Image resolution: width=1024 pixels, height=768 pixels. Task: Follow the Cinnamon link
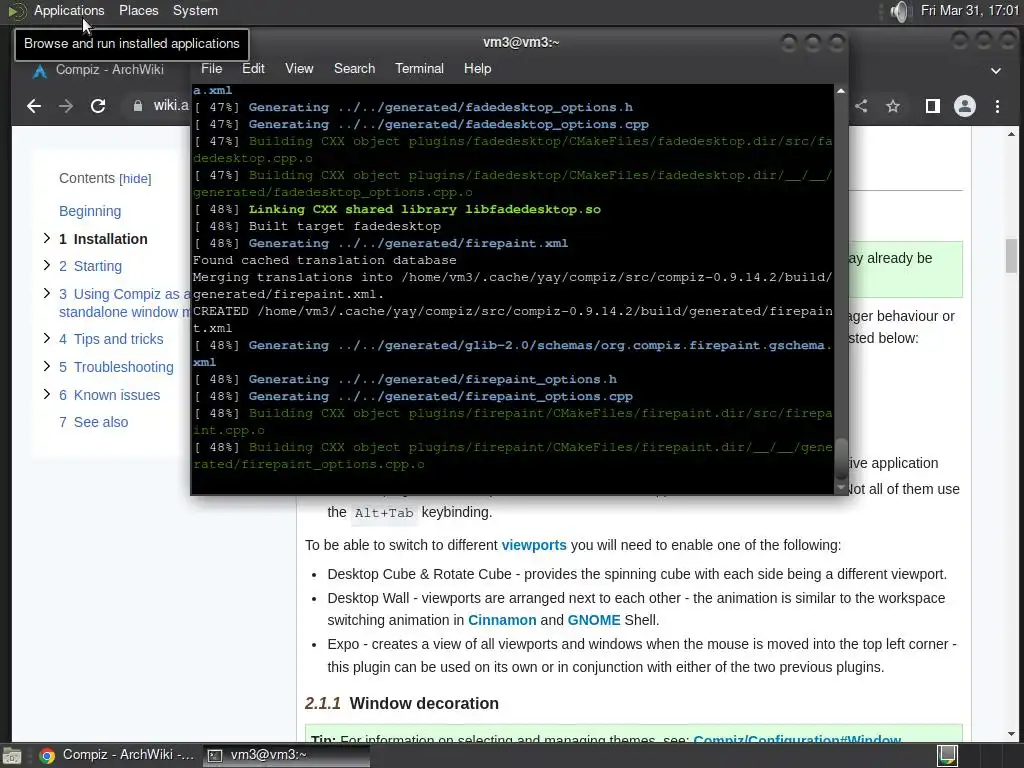(502, 620)
